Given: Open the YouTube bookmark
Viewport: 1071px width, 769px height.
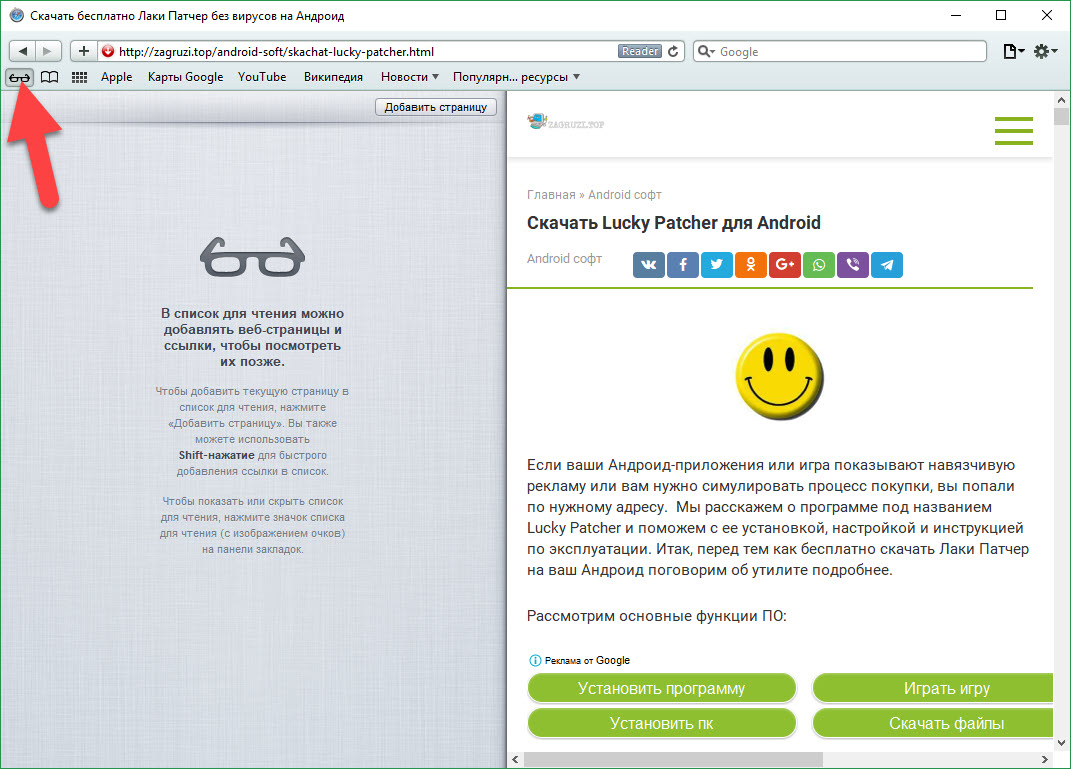Looking at the screenshot, I should 262,77.
